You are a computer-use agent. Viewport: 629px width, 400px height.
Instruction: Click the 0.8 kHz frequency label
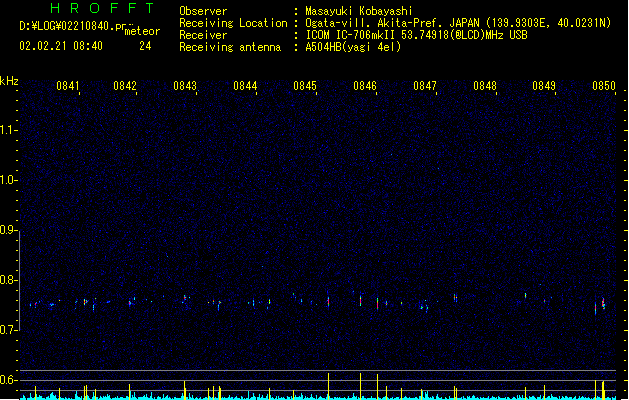[8, 280]
